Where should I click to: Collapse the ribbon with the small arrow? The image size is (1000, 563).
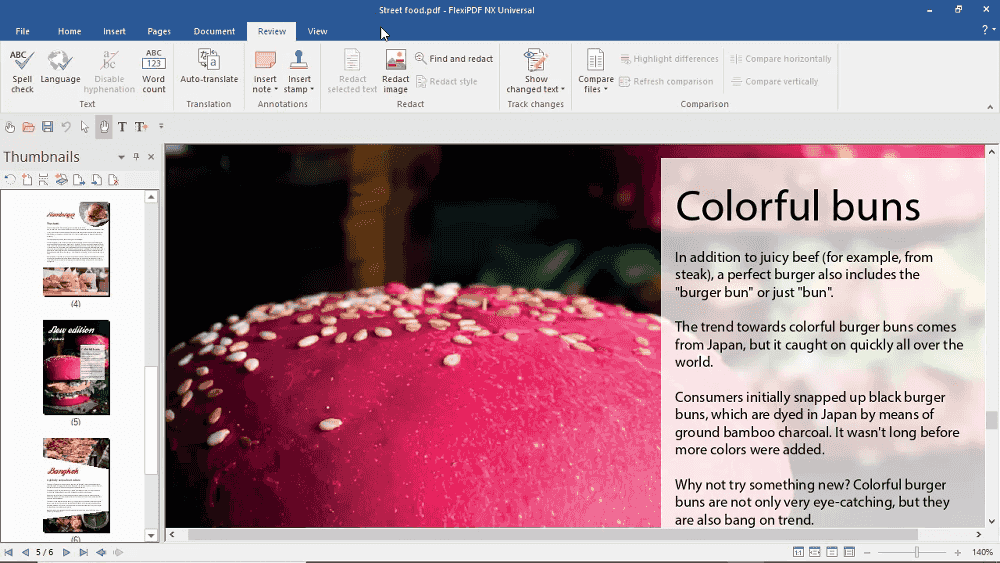990,107
